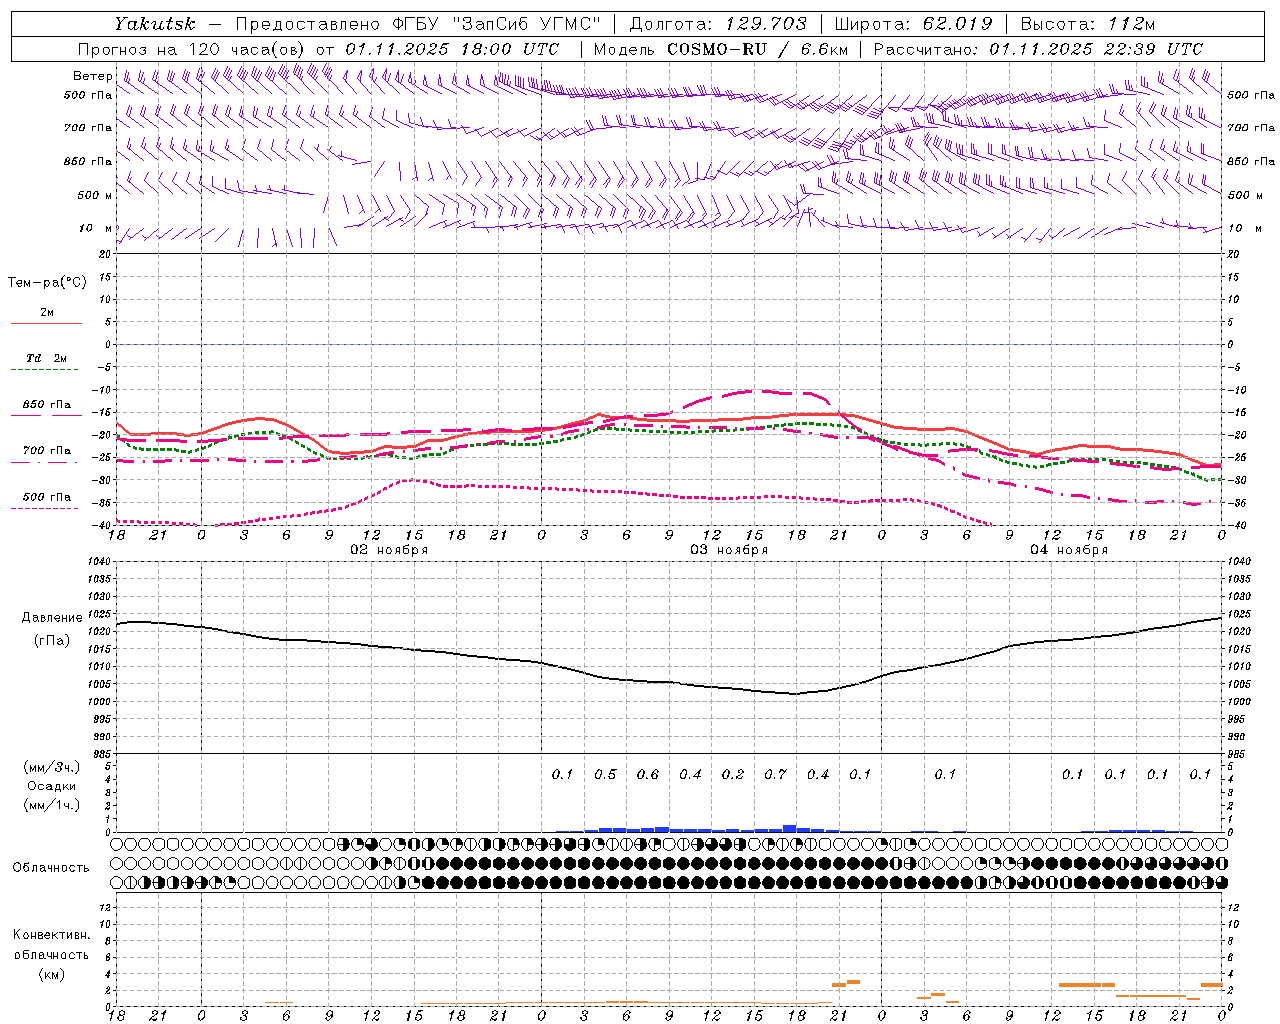Click the right-side '500 гПа' wind label
Viewport: 1280px width, 1024px height.
(x=1251, y=95)
